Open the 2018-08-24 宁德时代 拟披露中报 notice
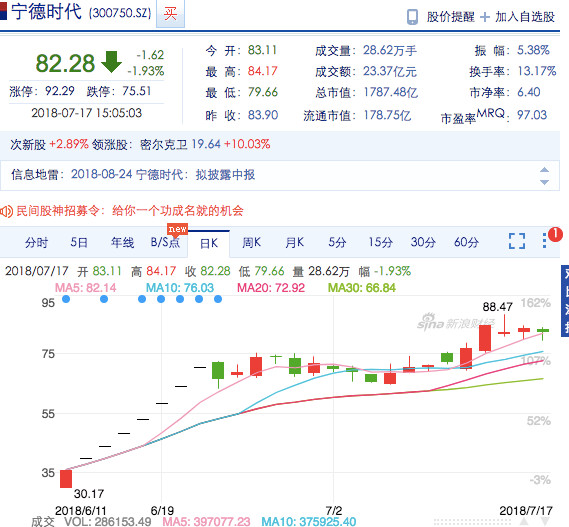This screenshot has height=527, width=569. point(163,175)
